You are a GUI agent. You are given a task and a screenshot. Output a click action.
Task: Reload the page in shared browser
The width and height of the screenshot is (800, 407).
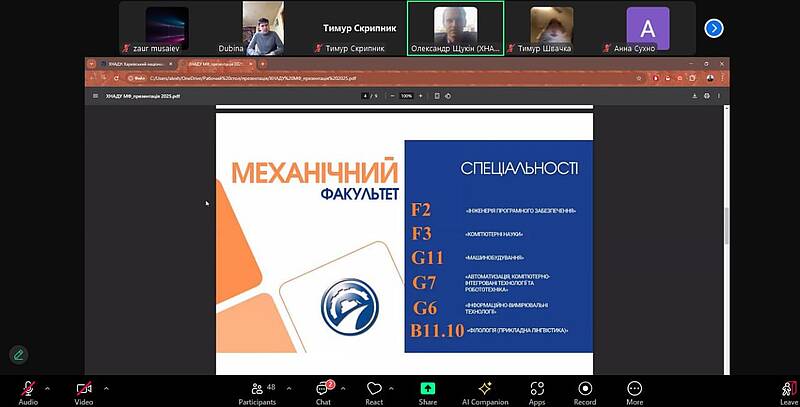116,78
